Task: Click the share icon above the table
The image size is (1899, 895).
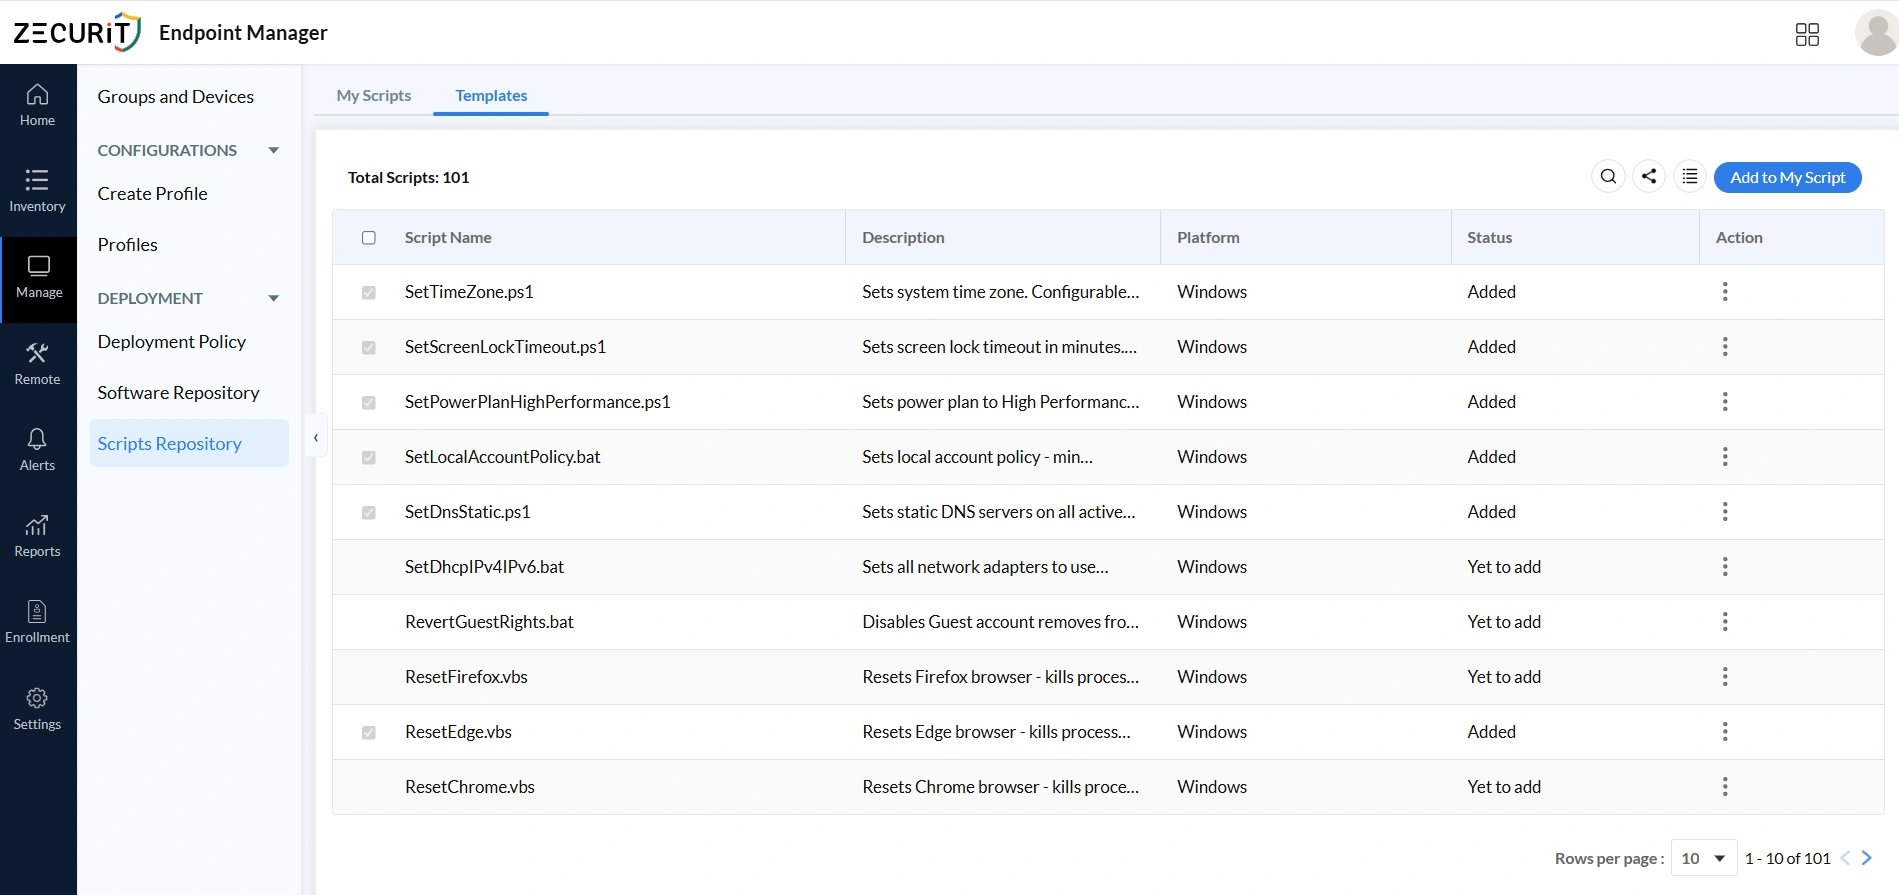Action: pyautogui.click(x=1649, y=177)
